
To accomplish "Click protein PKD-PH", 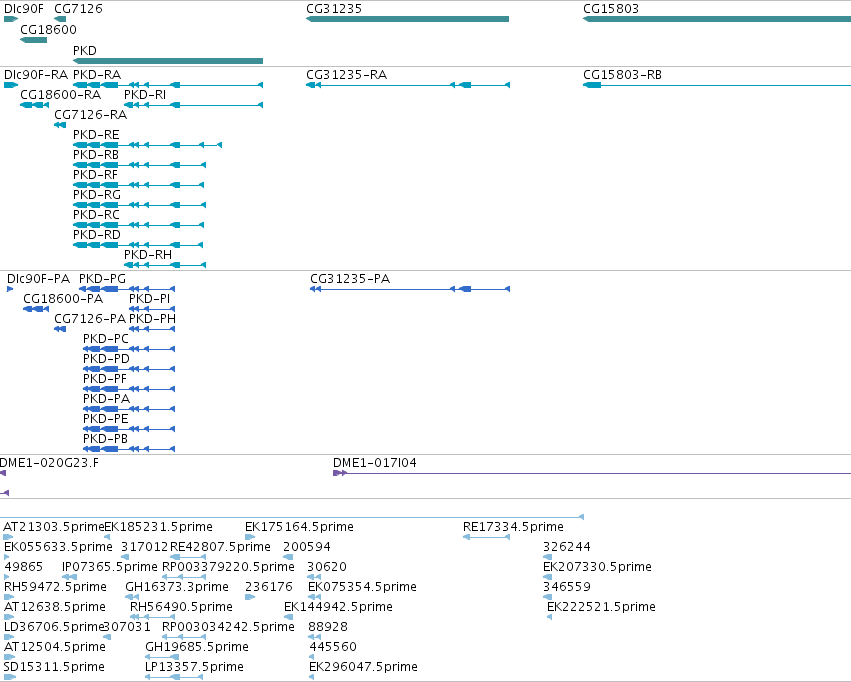I will tap(152, 329).
